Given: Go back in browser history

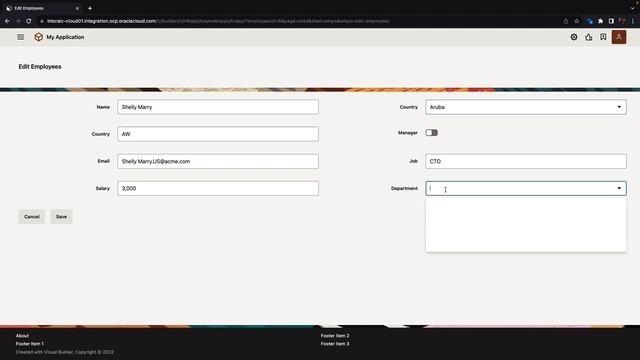Looking at the screenshot, I should (7, 21).
